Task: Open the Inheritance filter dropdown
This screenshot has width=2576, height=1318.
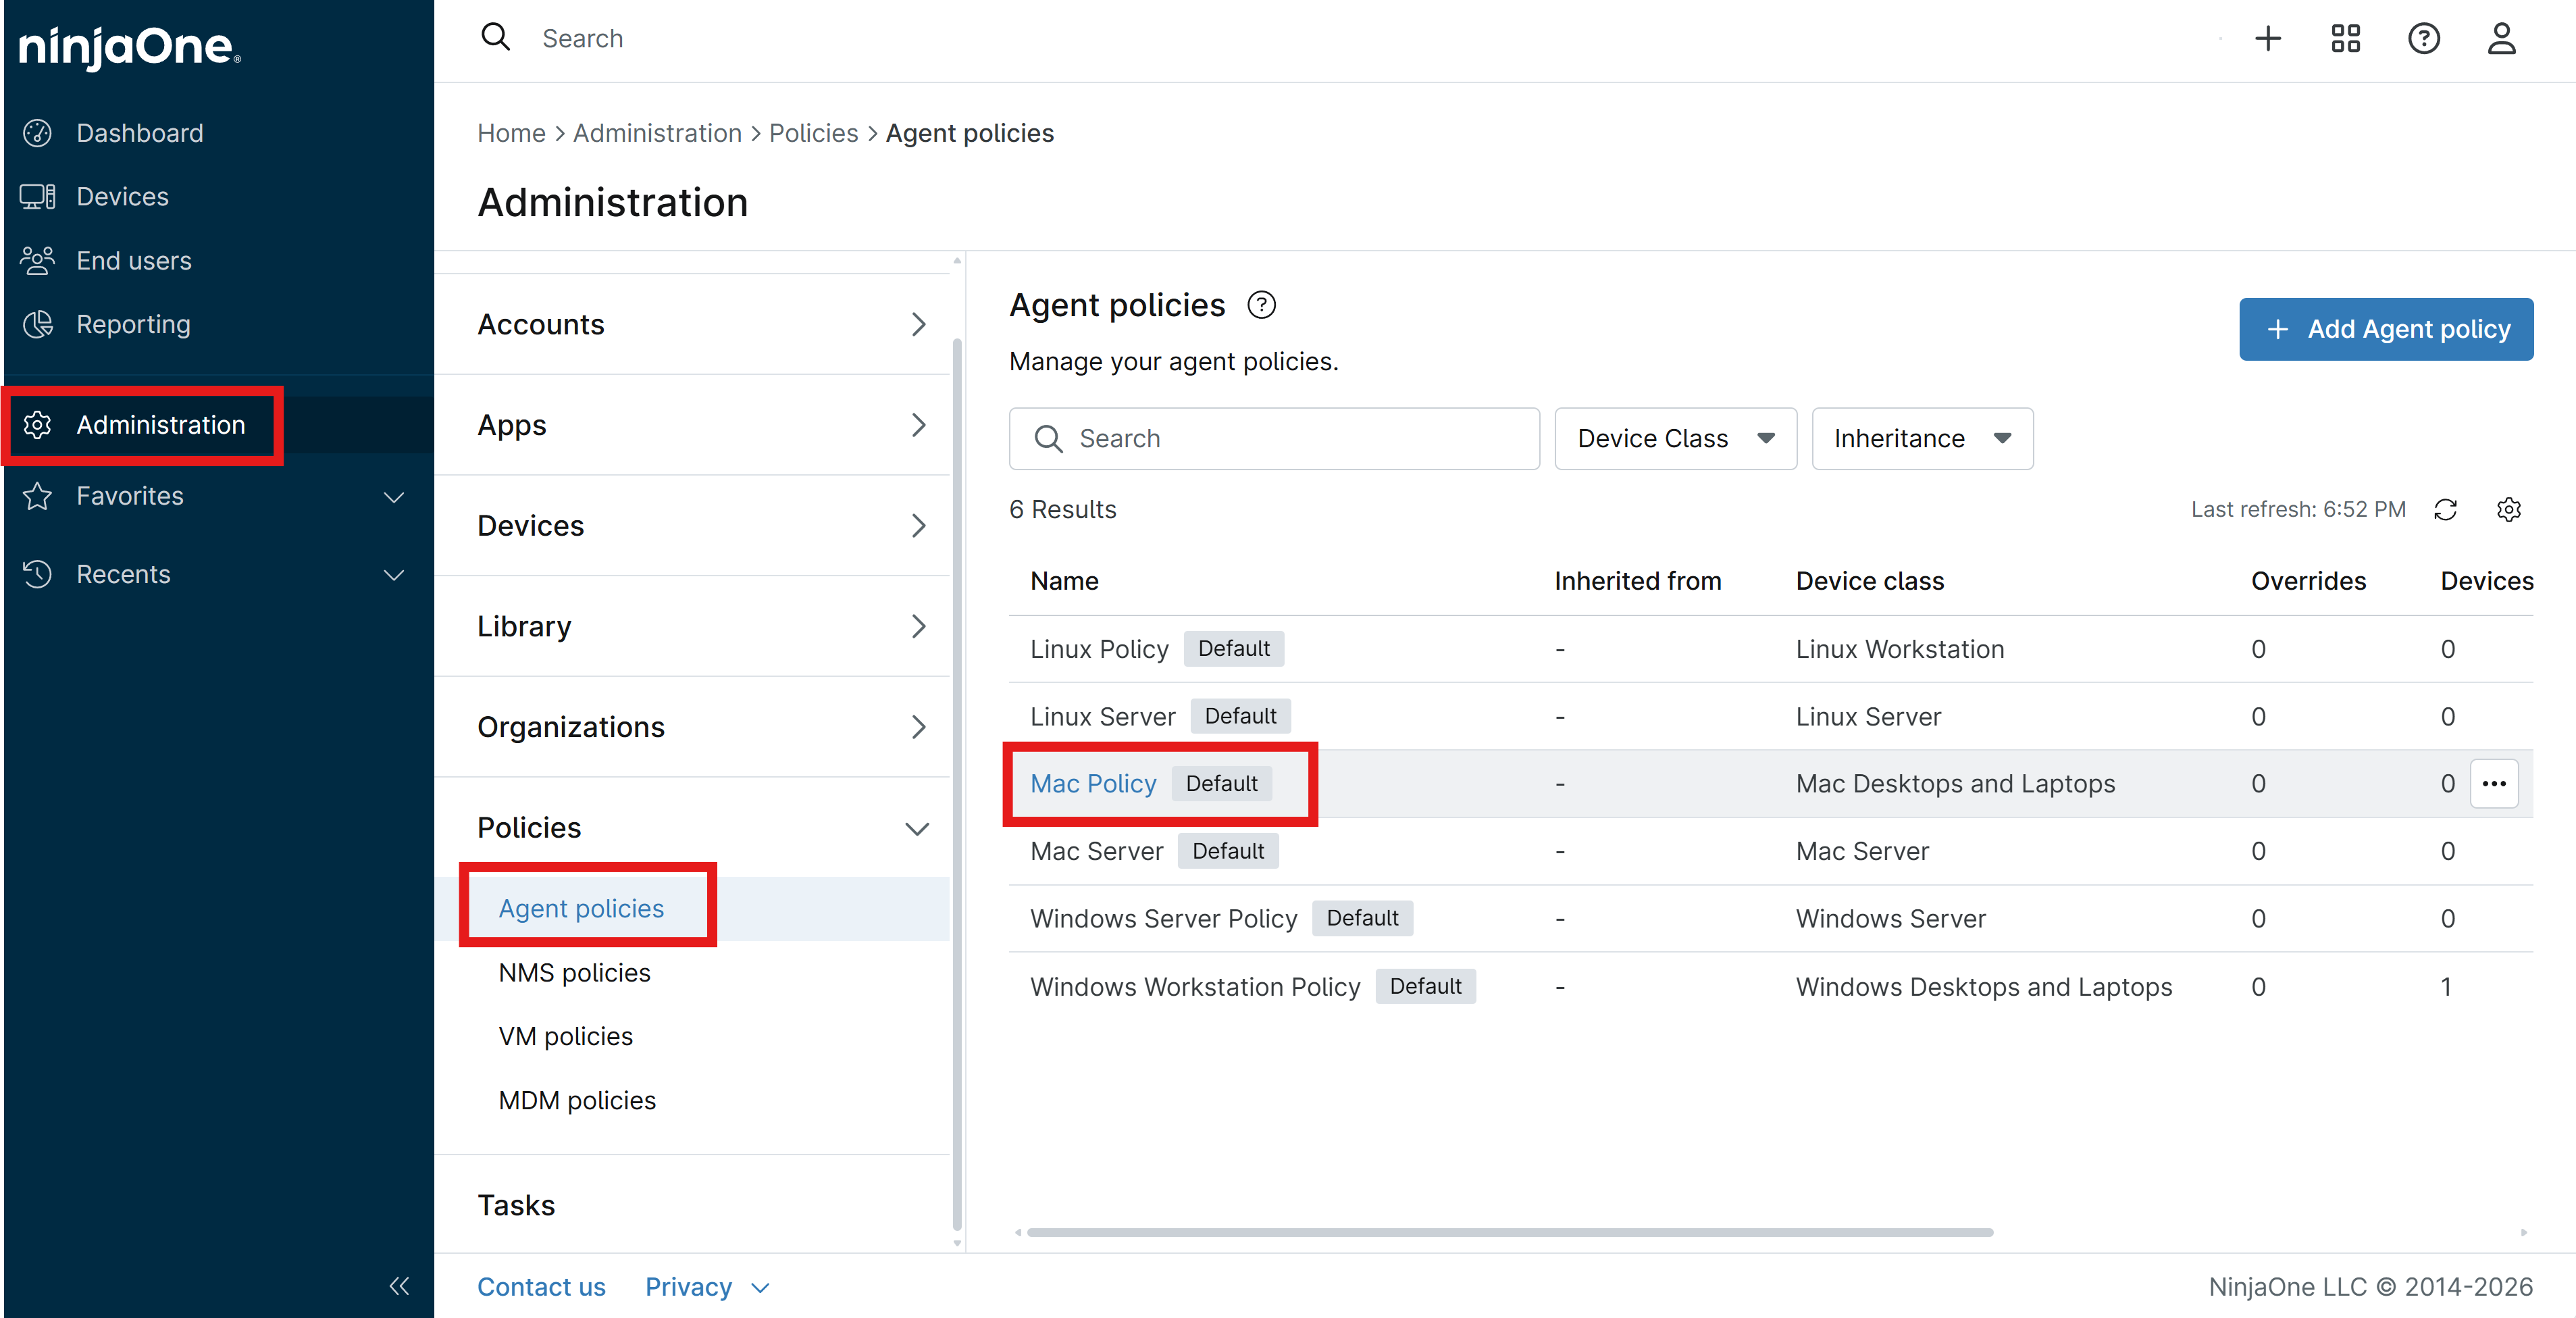Action: click(x=1922, y=439)
